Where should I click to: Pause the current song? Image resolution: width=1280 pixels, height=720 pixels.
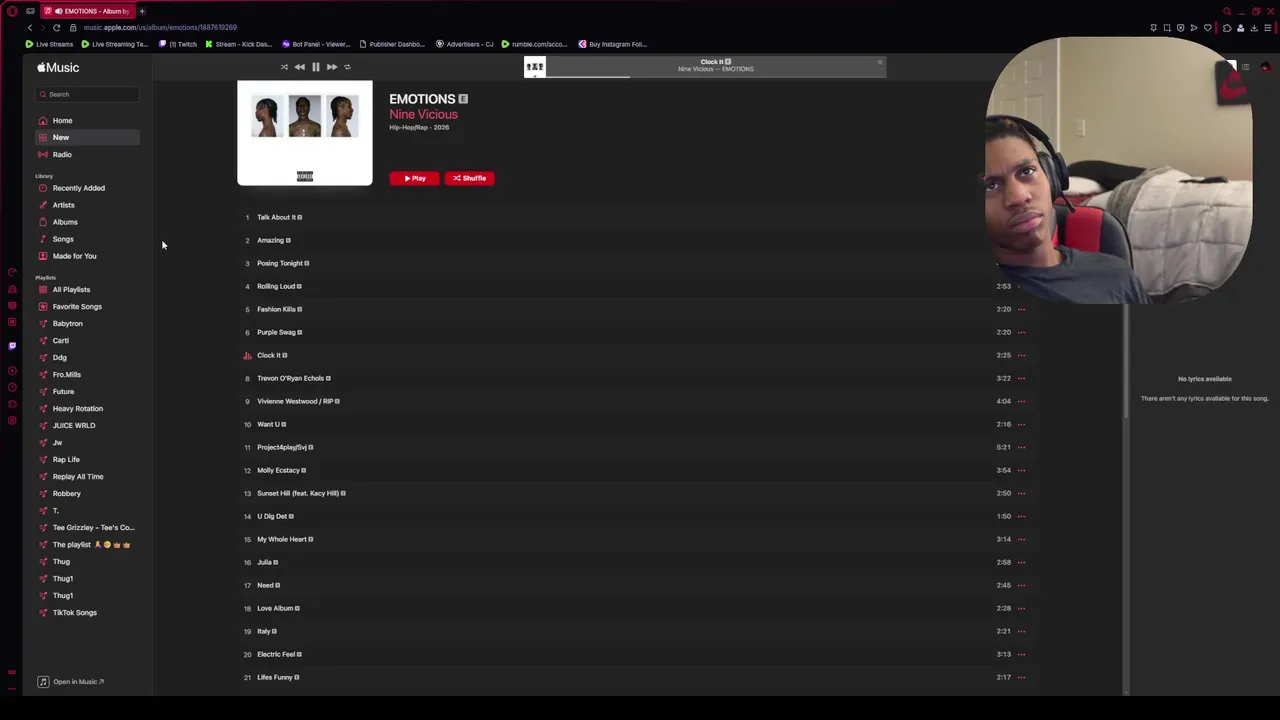[x=315, y=67]
